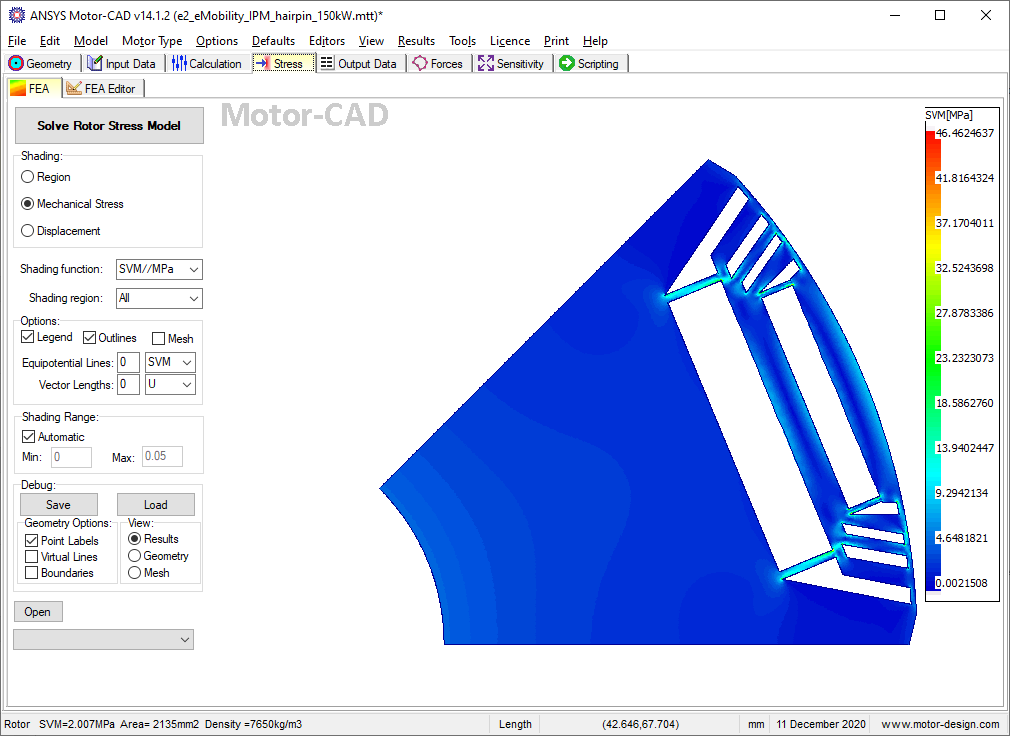Click the shading range Max field
The image size is (1010, 736).
[x=162, y=457]
